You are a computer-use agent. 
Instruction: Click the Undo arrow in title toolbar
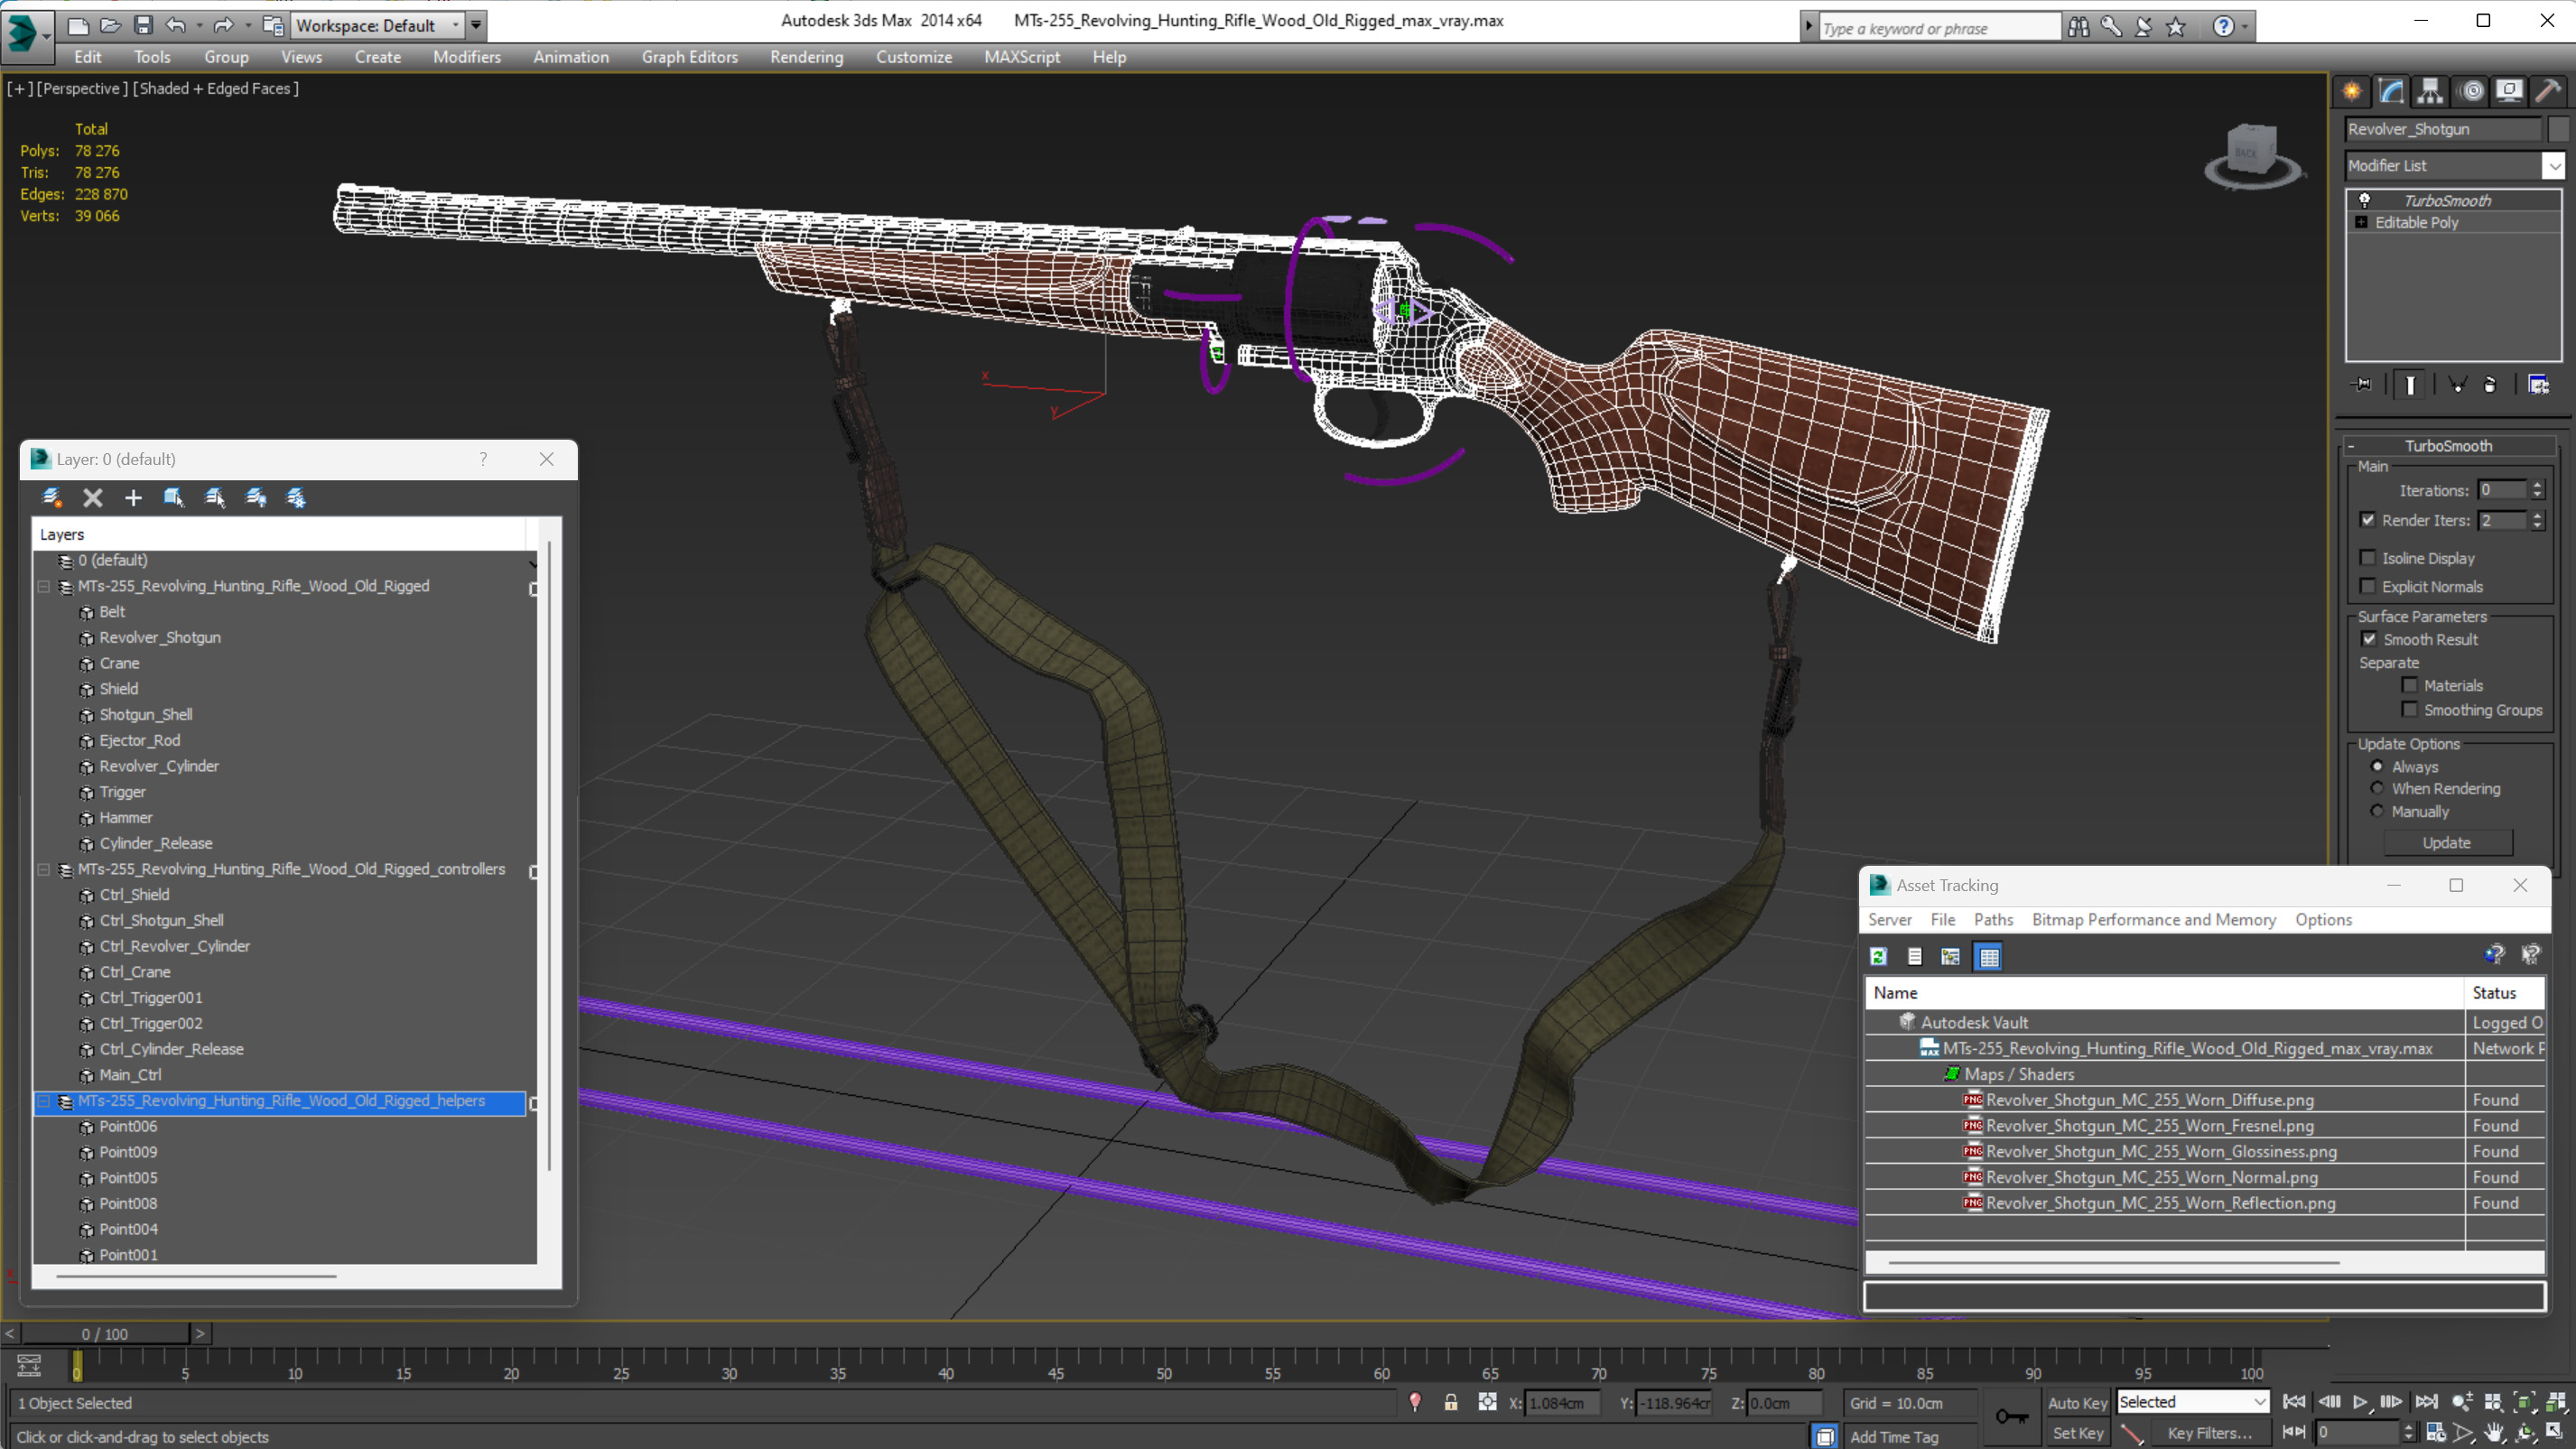coord(175,25)
